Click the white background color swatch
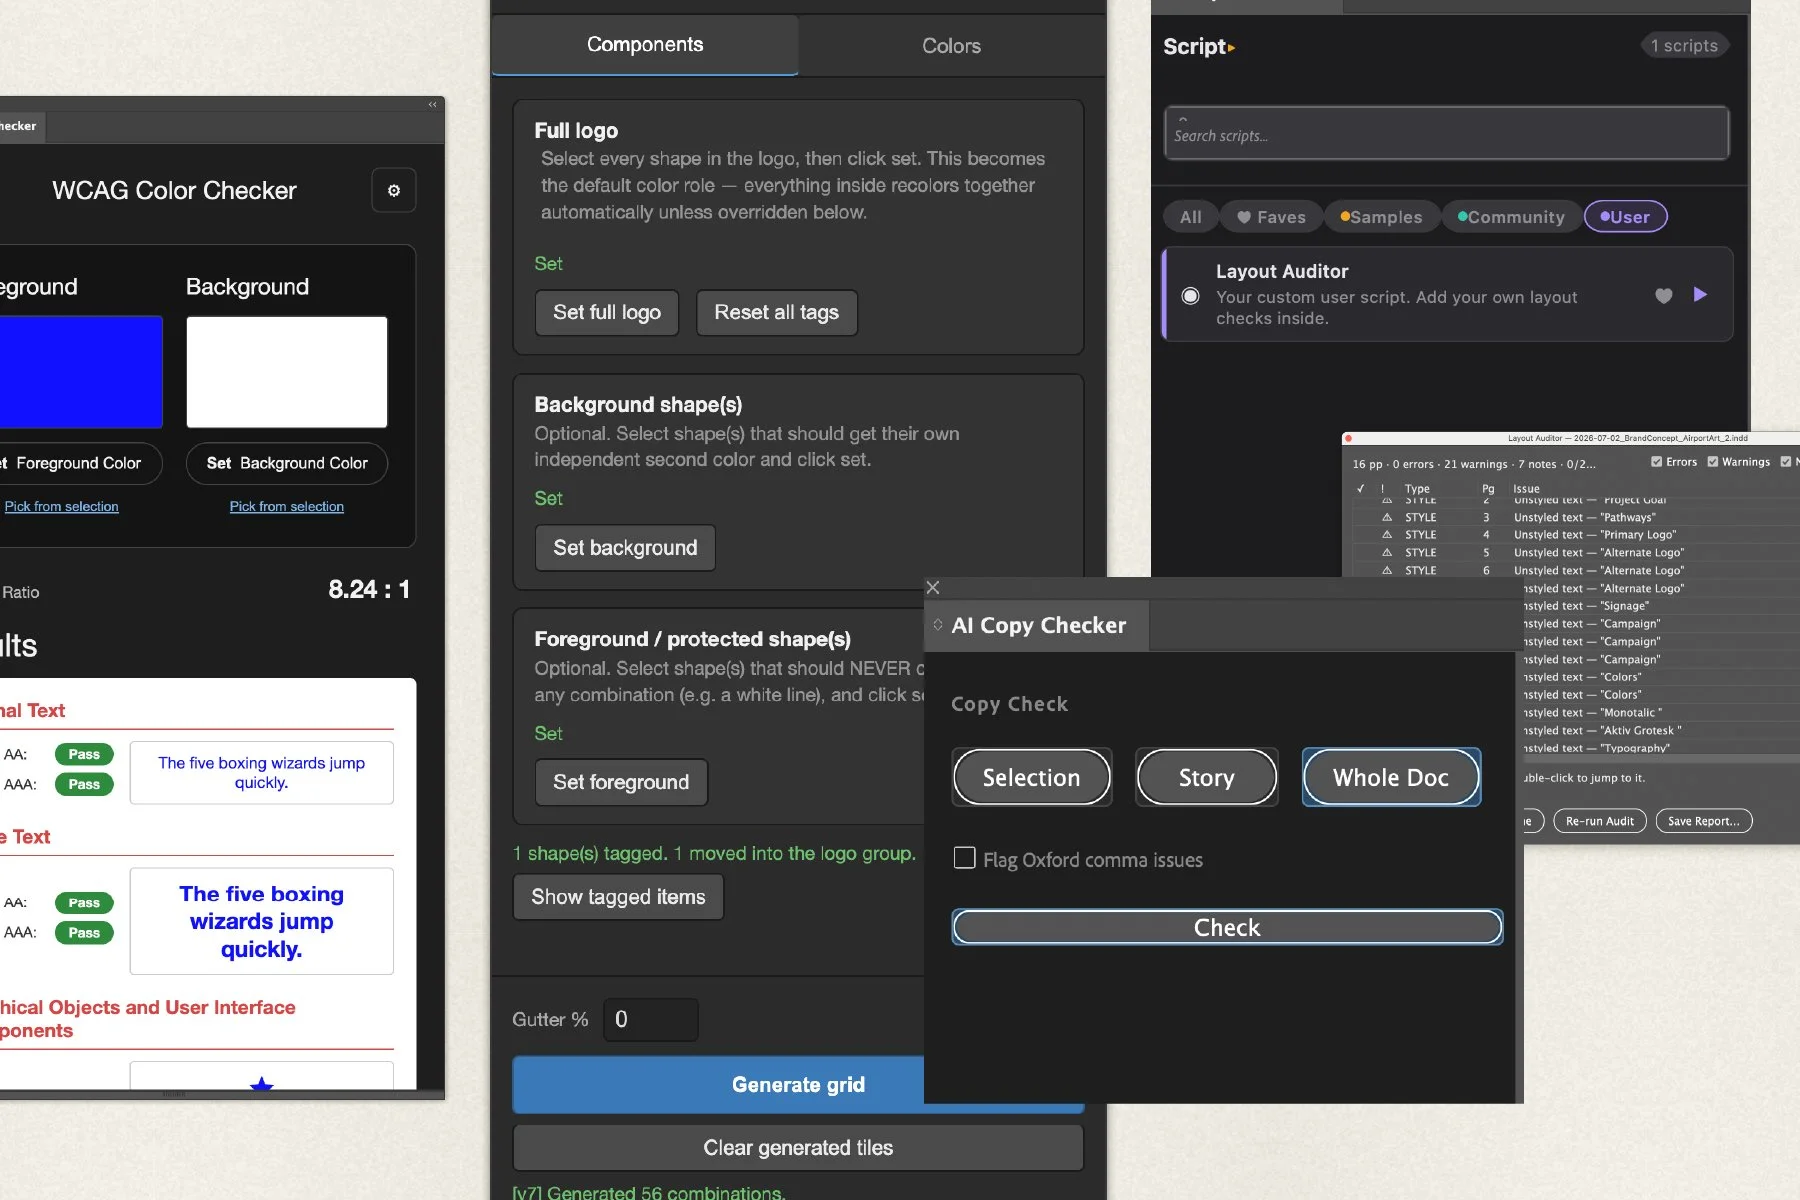Image resolution: width=1800 pixels, height=1200 pixels. pos(287,372)
